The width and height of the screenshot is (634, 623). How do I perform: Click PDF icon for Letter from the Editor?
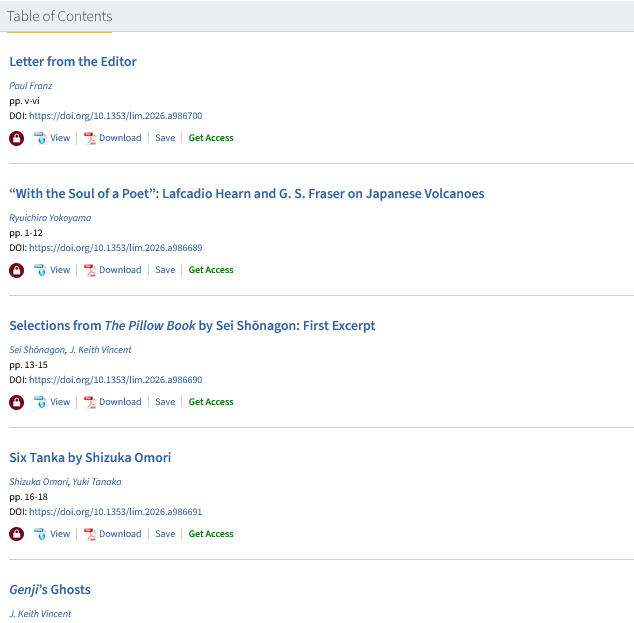(89, 138)
